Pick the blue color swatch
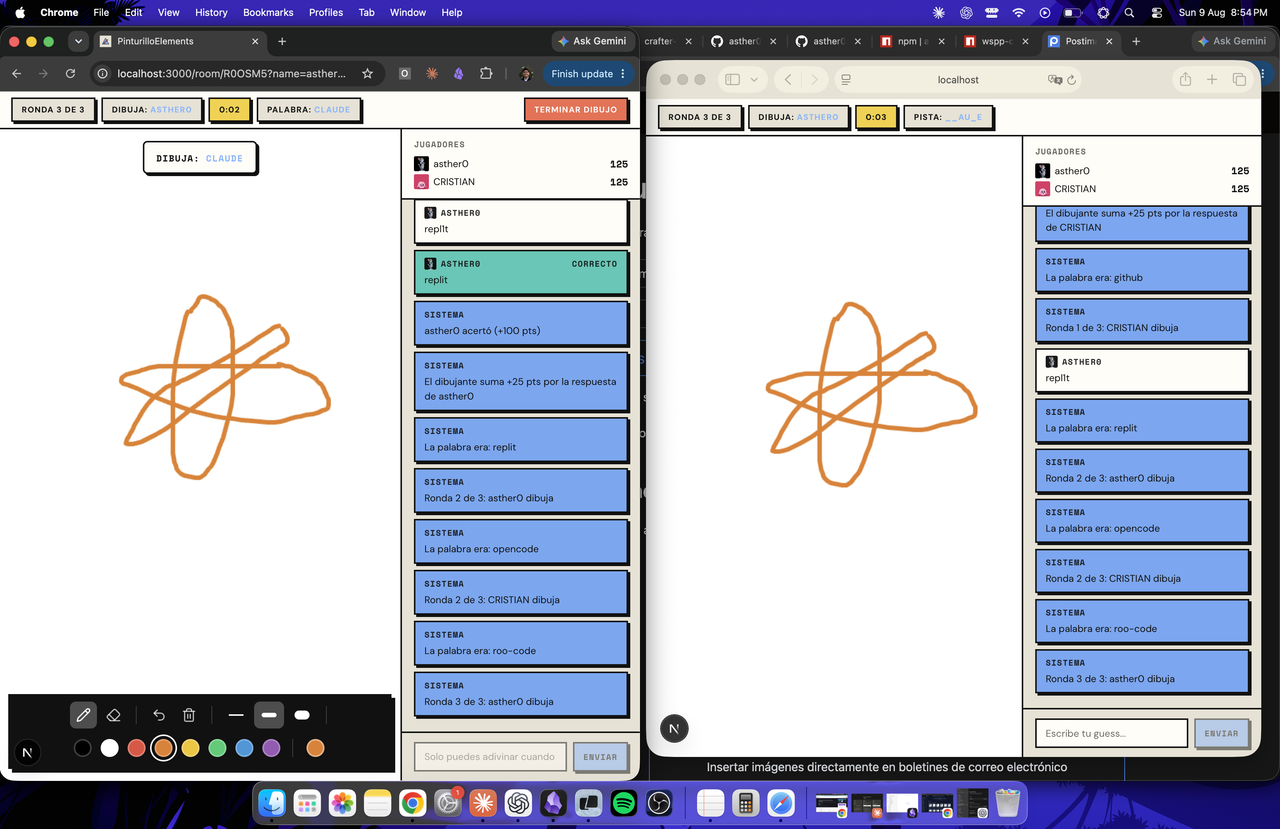This screenshot has width=1280, height=829. (x=244, y=748)
